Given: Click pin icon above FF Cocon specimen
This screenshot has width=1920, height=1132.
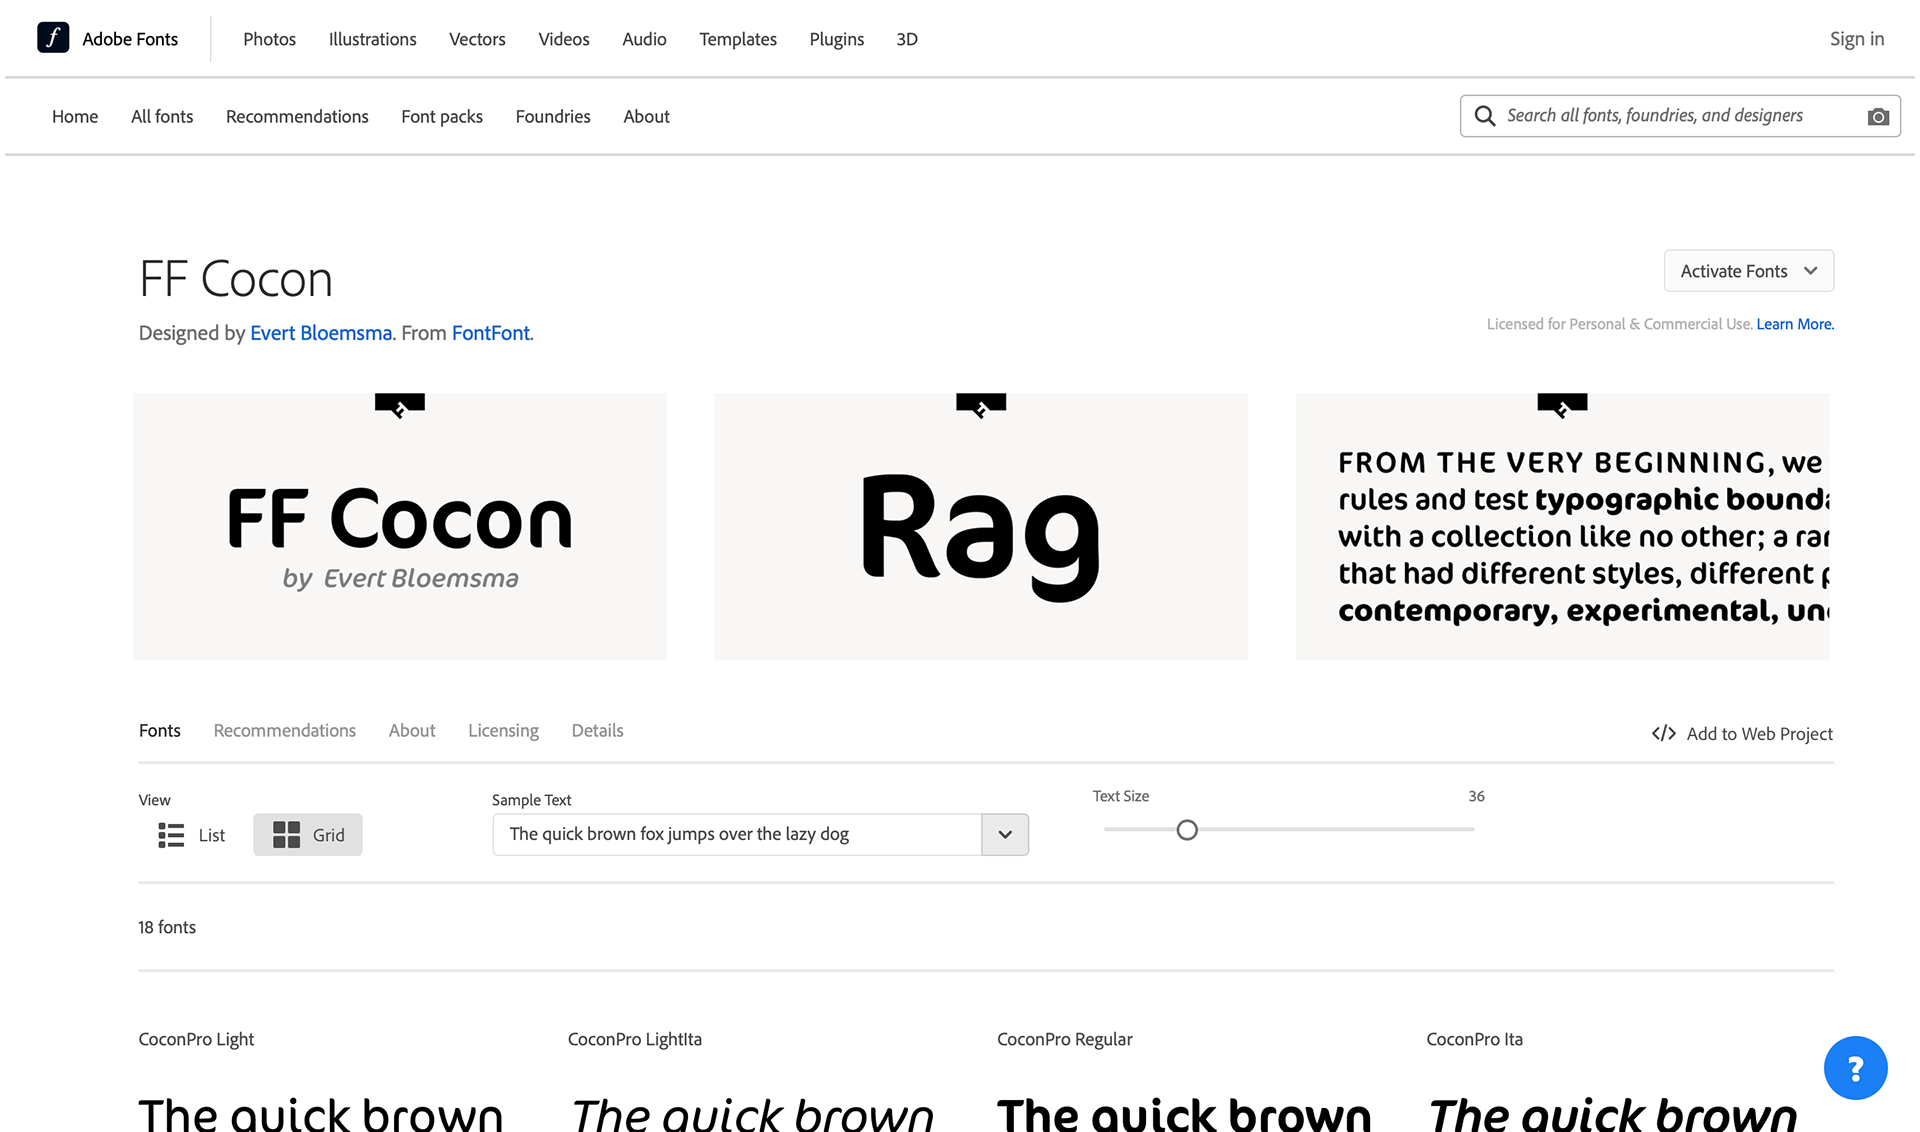Looking at the screenshot, I should pos(400,405).
